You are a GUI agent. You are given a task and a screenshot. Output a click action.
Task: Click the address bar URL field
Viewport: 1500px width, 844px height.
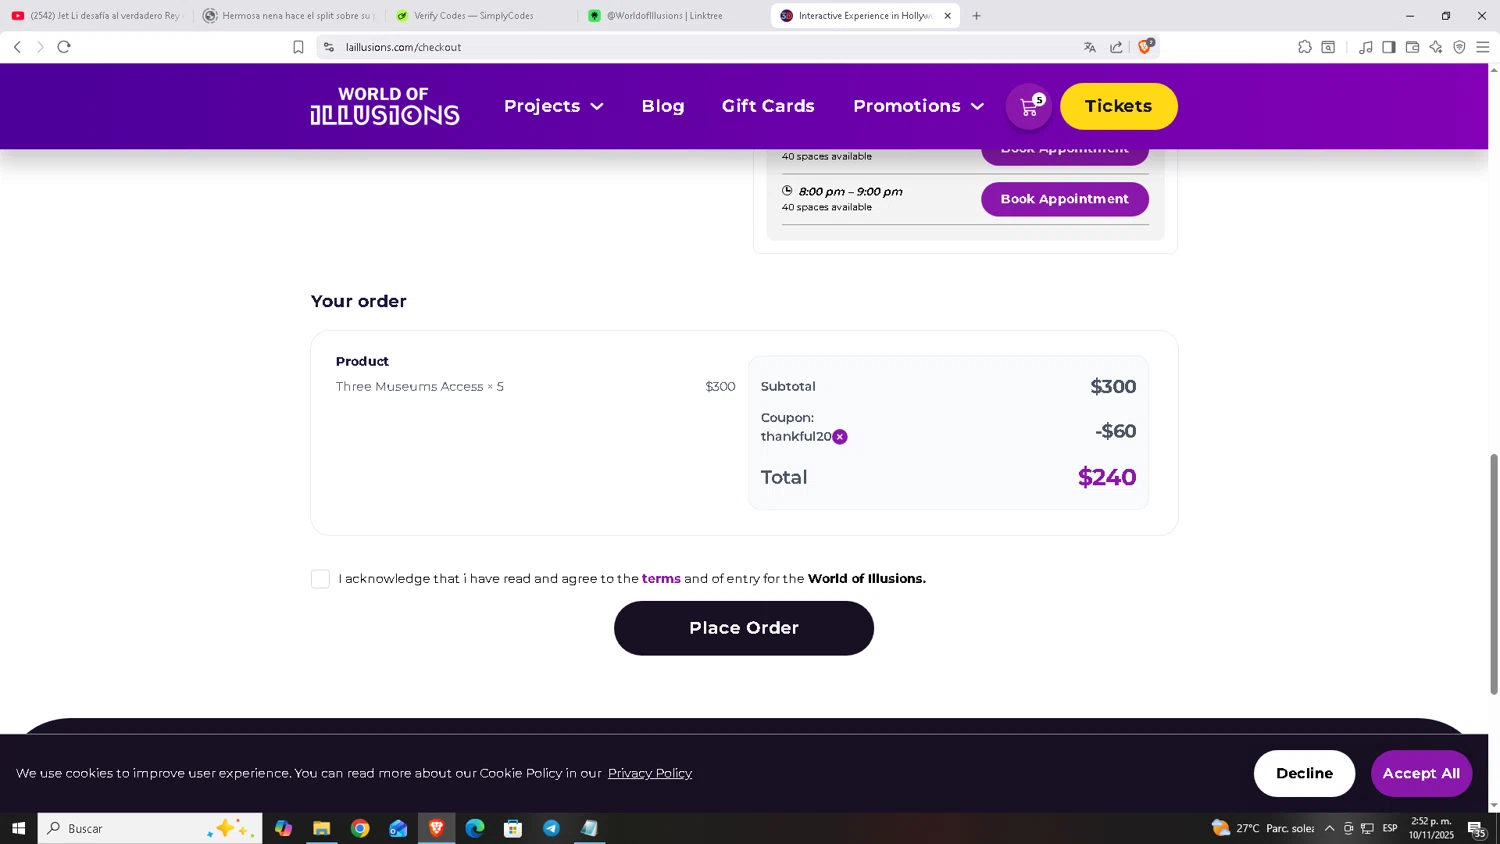700,47
